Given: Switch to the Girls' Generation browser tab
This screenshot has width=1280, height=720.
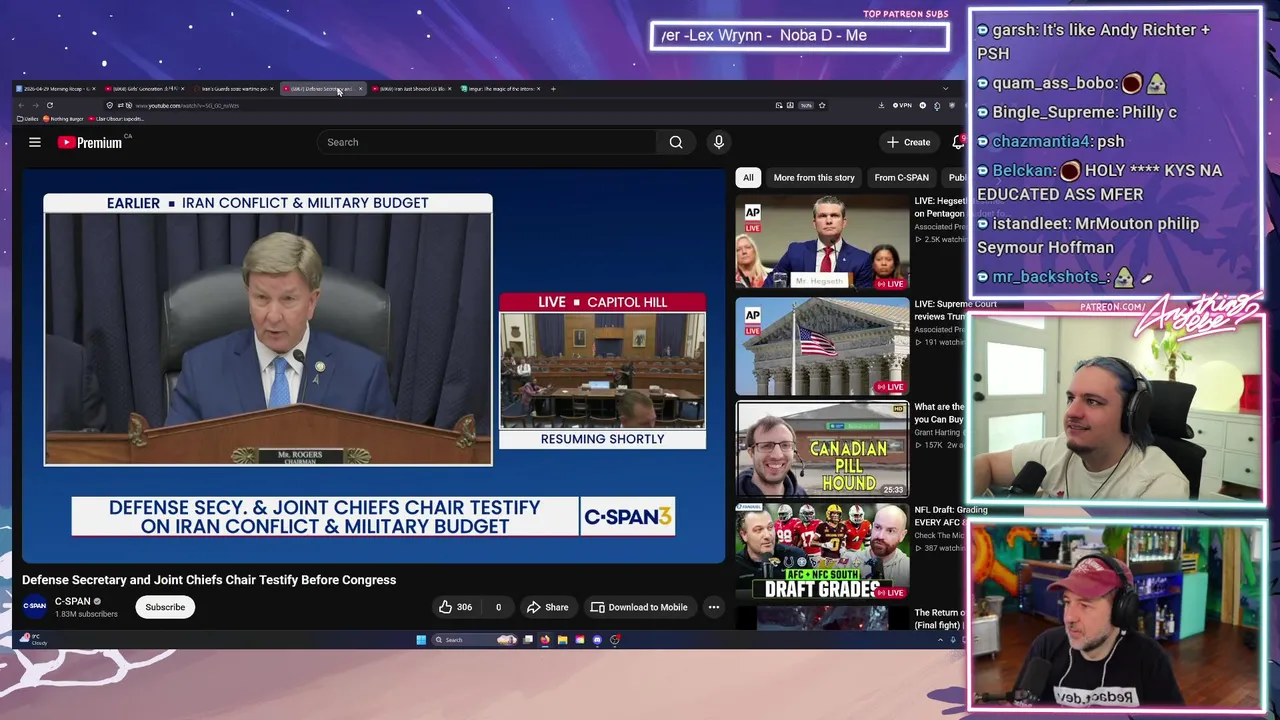Looking at the screenshot, I should click(x=145, y=89).
